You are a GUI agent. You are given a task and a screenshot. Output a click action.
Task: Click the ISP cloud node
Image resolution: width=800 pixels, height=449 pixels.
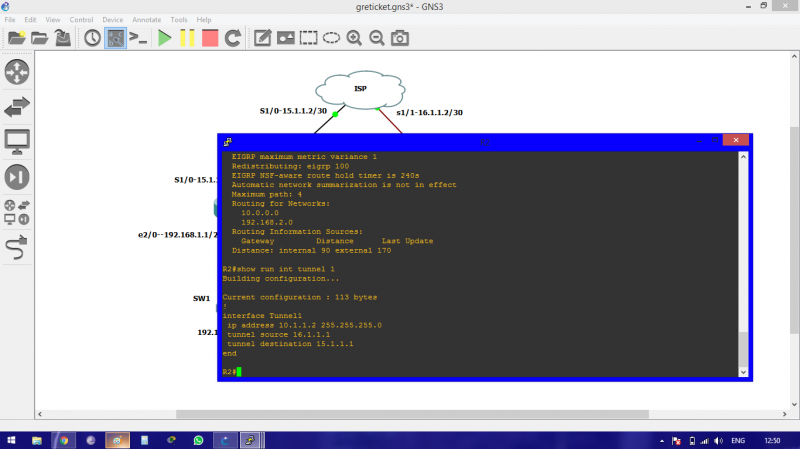click(x=360, y=89)
